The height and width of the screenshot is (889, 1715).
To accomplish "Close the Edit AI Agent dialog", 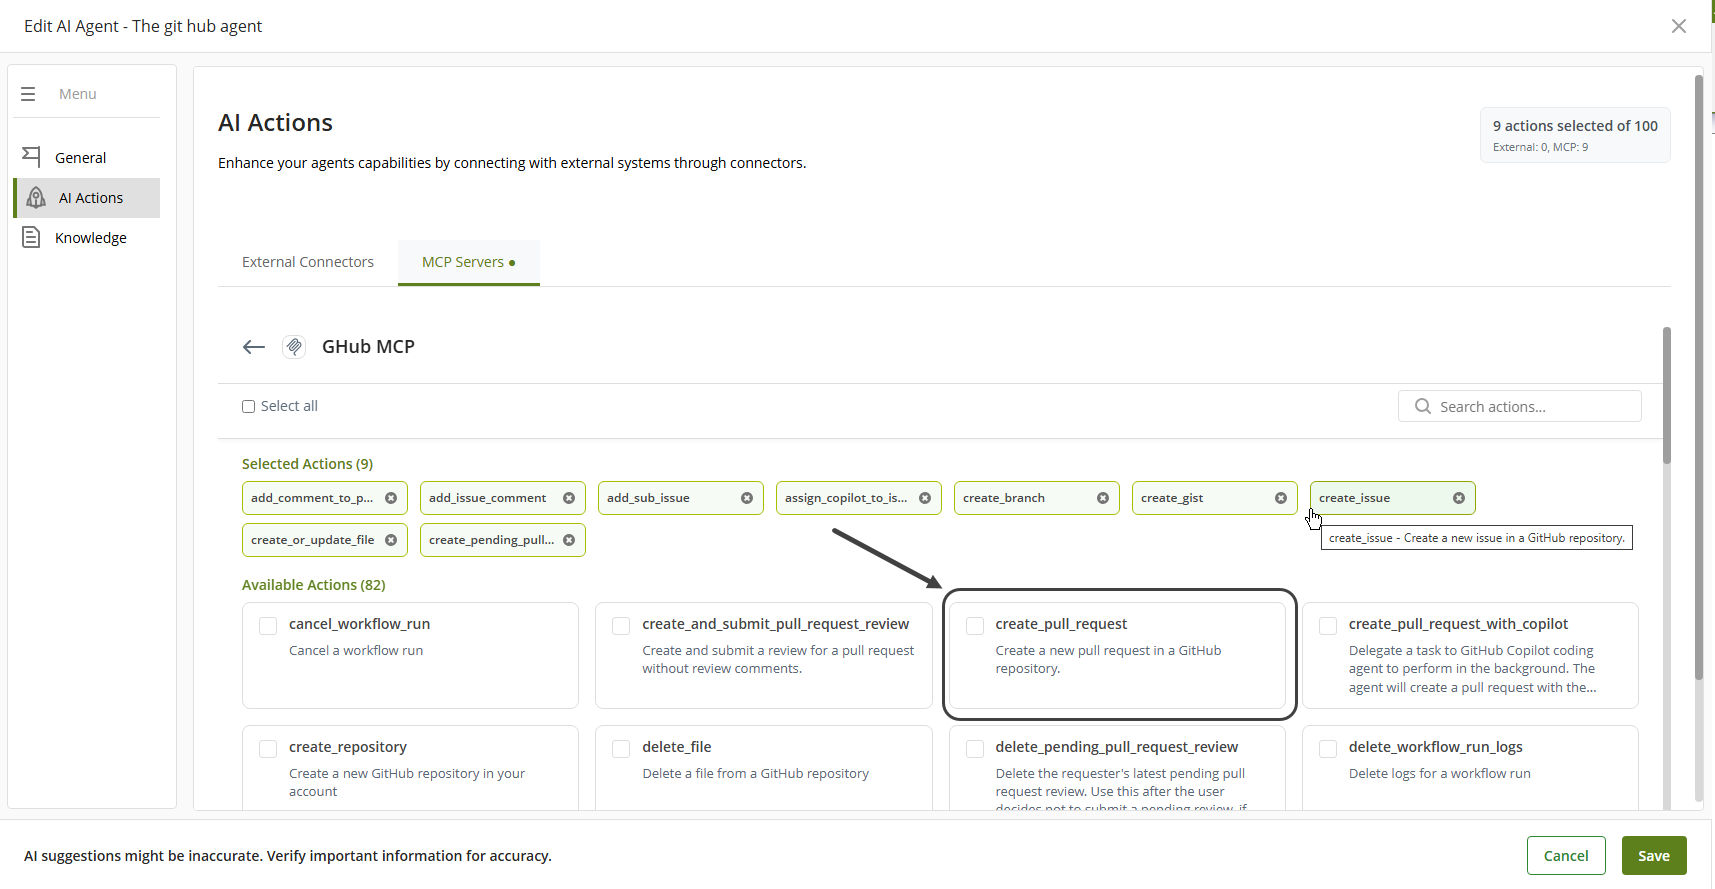I will point(1679,26).
